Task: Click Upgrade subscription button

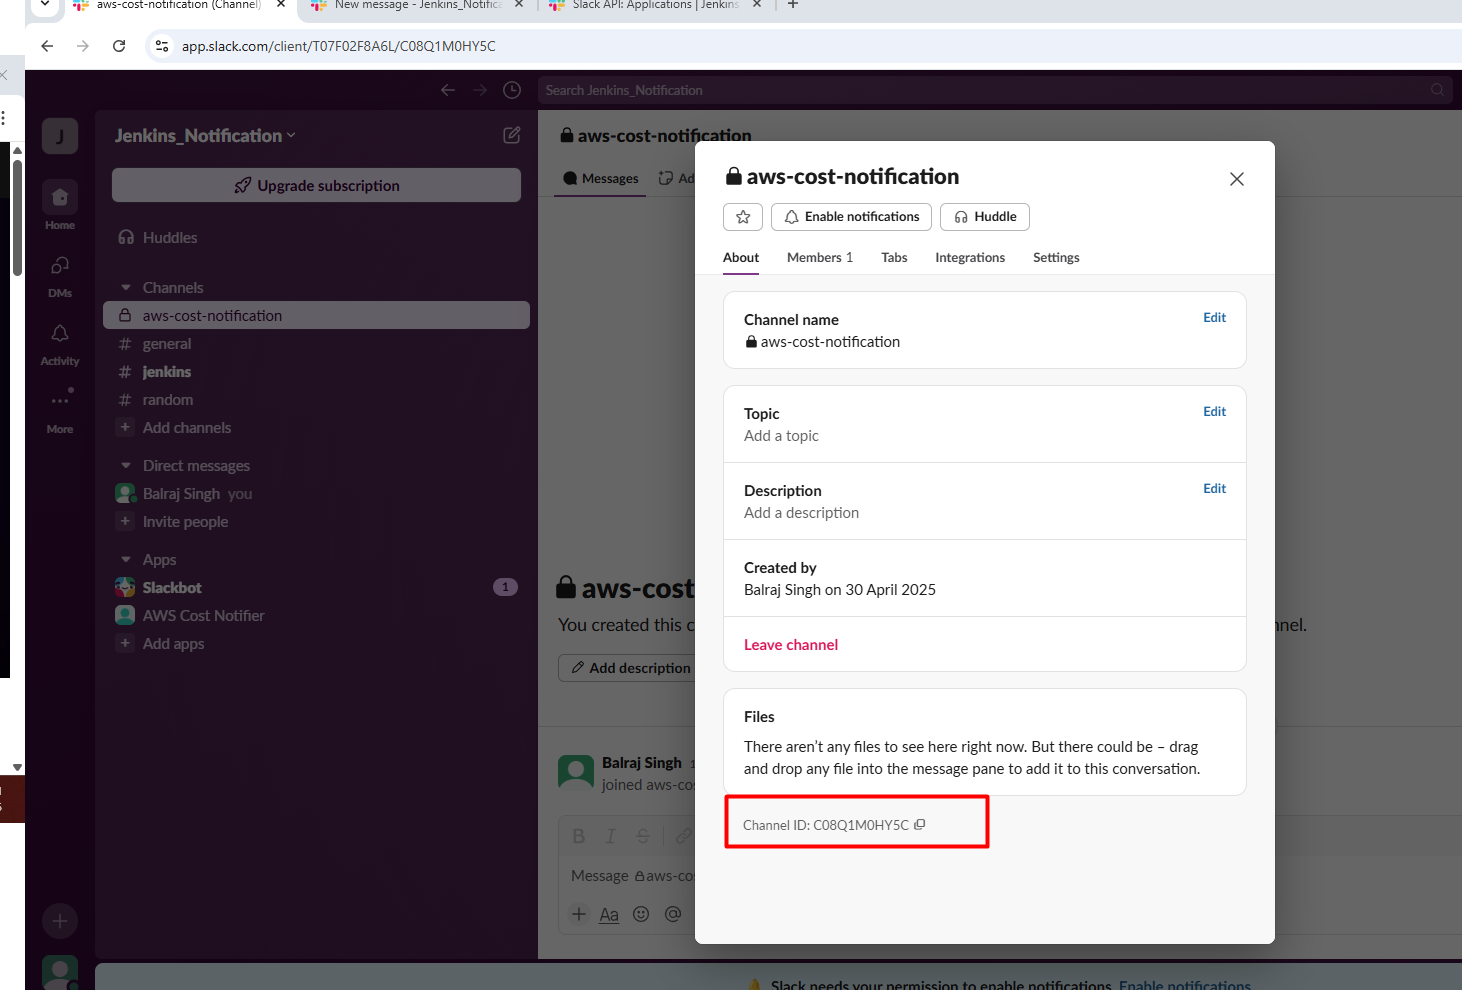Action: pos(316,185)
